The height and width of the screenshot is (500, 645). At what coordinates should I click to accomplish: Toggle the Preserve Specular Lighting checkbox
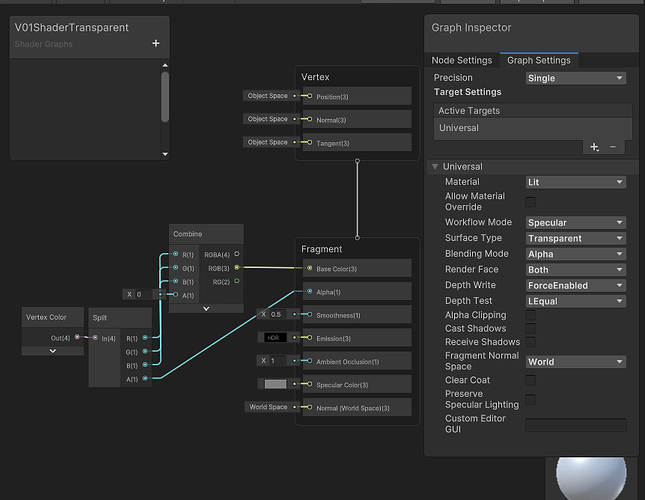[531, 399]
